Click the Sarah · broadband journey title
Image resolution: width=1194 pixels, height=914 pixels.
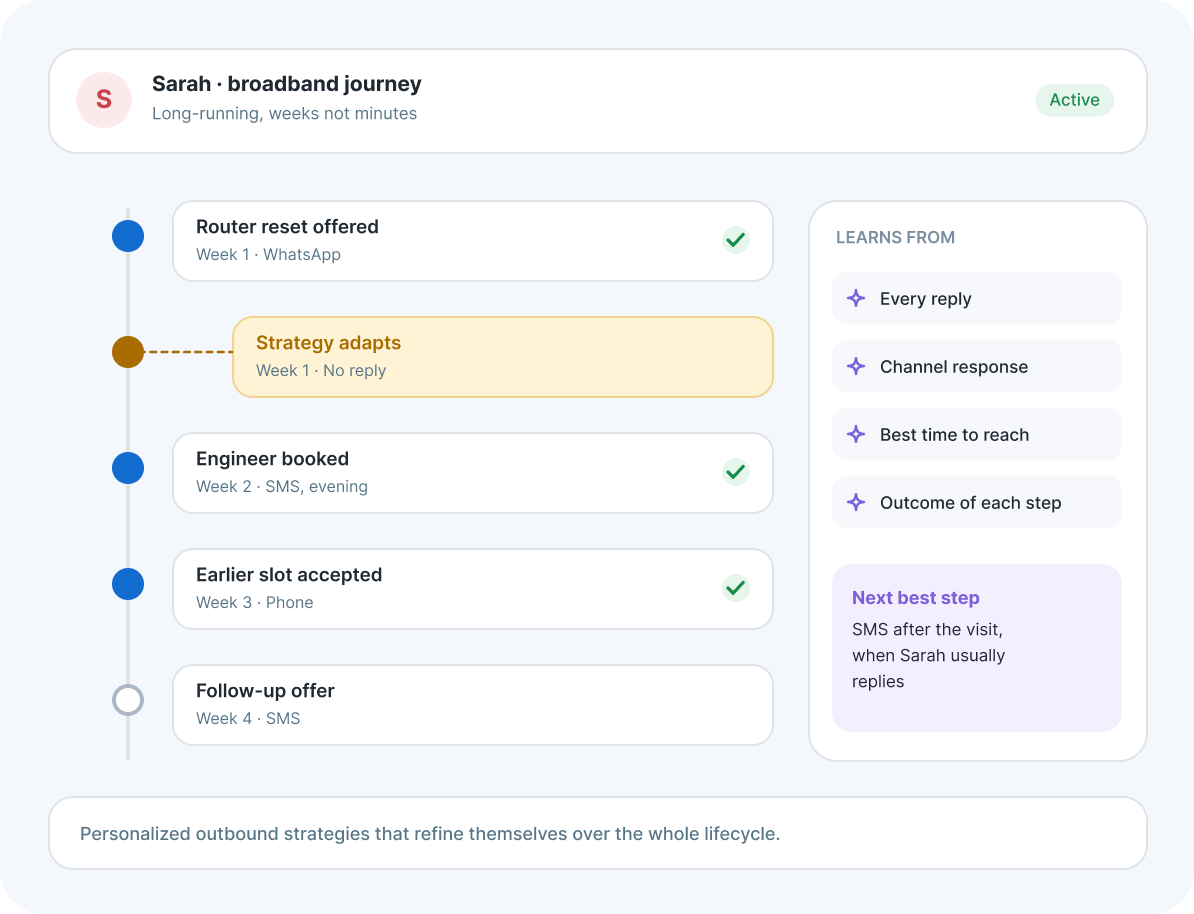[x=286, y=84]
